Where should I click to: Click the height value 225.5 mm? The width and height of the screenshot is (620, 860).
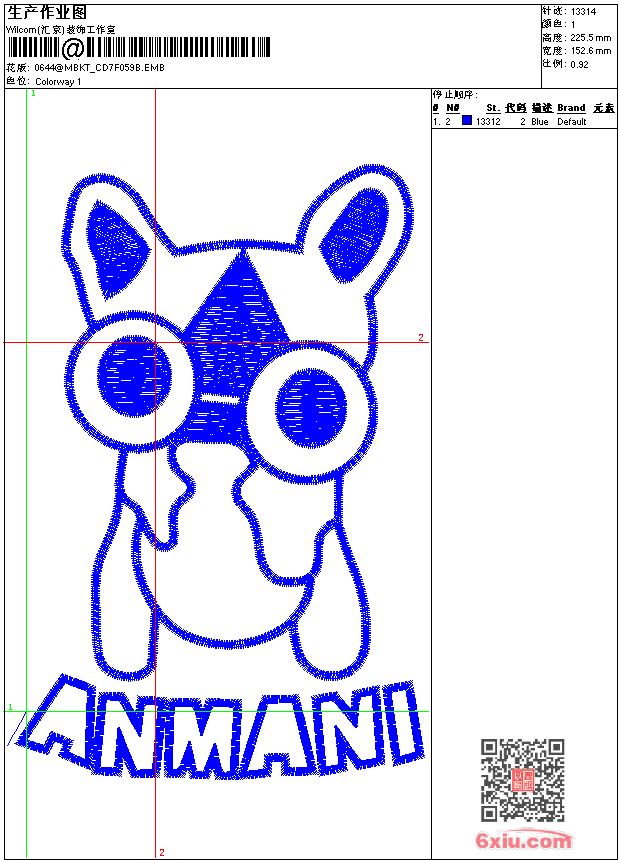pos(590,38)
